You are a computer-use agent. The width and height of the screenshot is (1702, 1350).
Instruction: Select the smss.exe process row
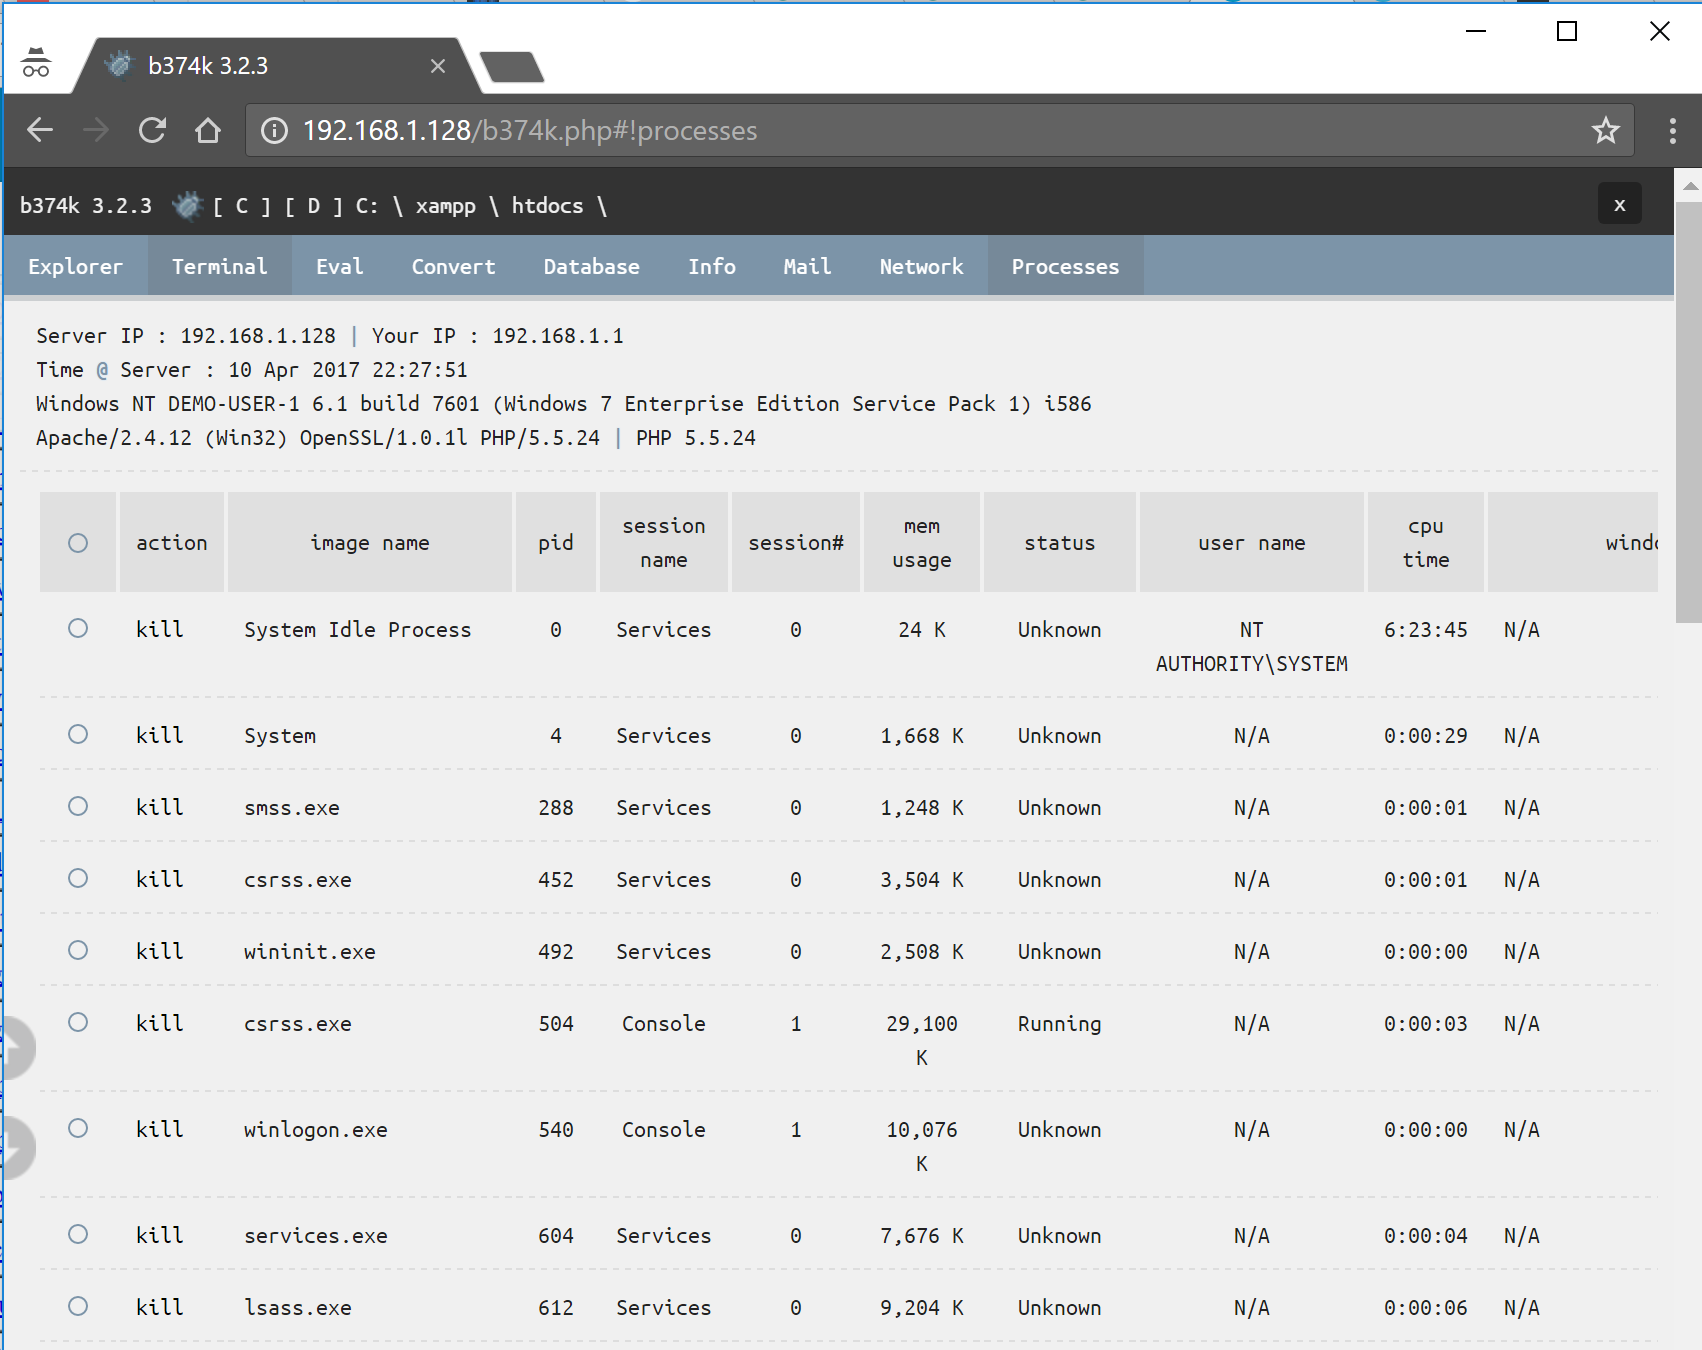[x=78, y=806]
